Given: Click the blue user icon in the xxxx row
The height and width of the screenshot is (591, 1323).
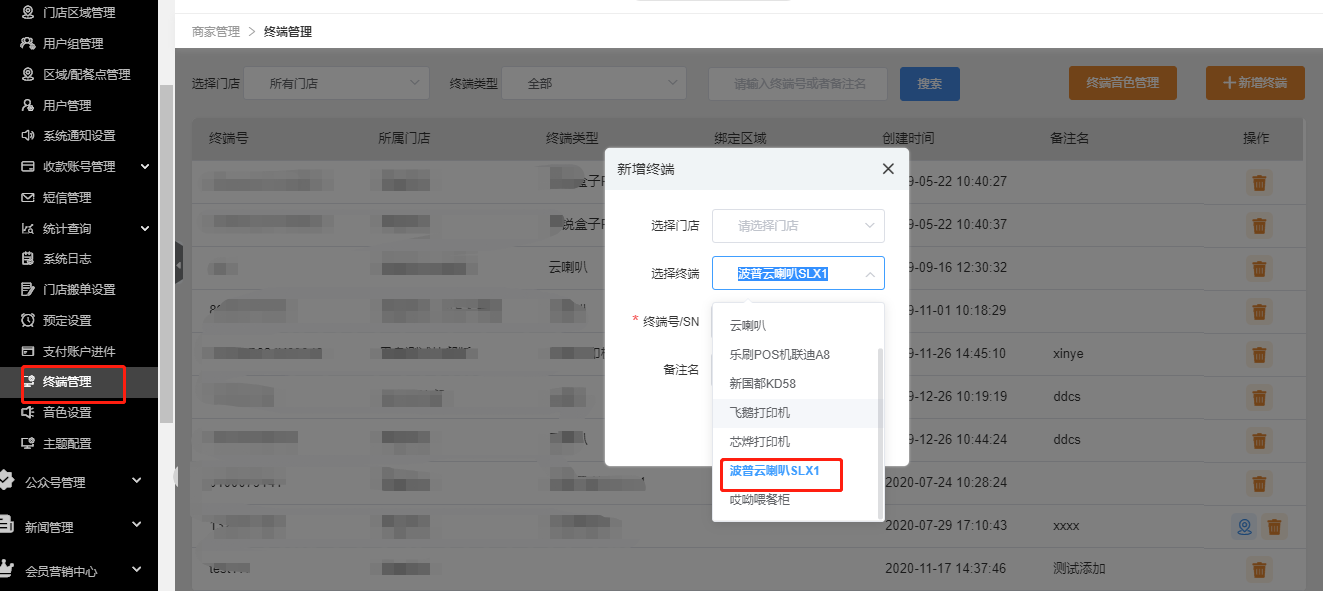Looking at the screenshot, I should 1244,527.
